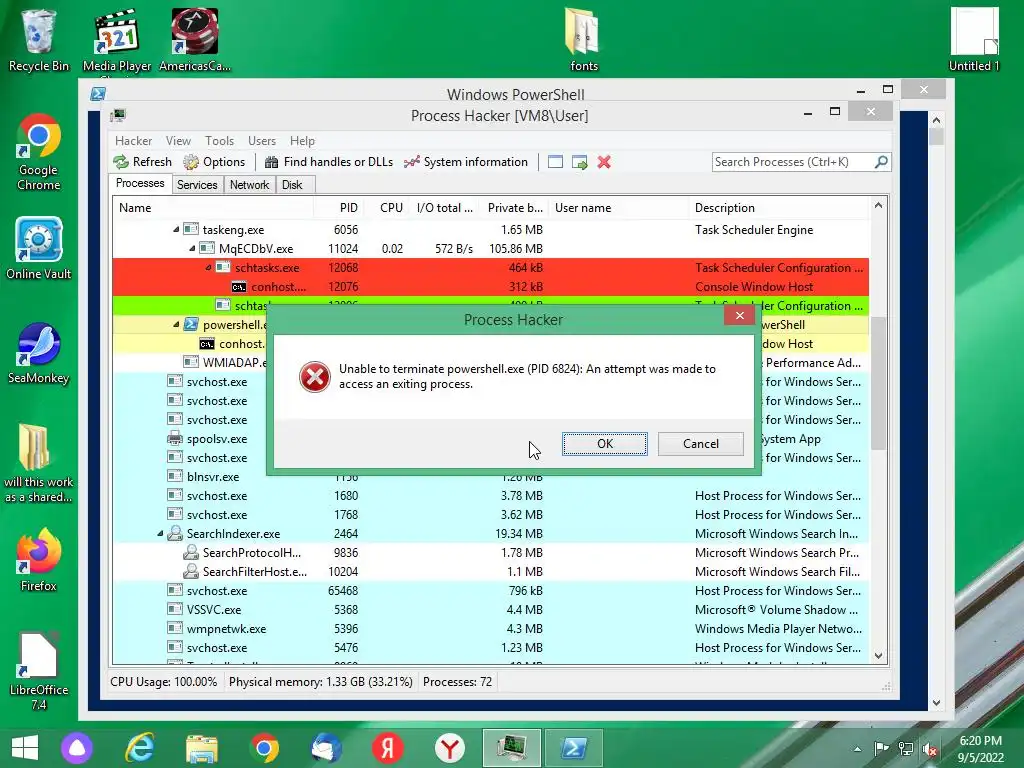Click the process list scroll-down arrow
Viewport: 1024px width, 768px height.
point(878,656)
